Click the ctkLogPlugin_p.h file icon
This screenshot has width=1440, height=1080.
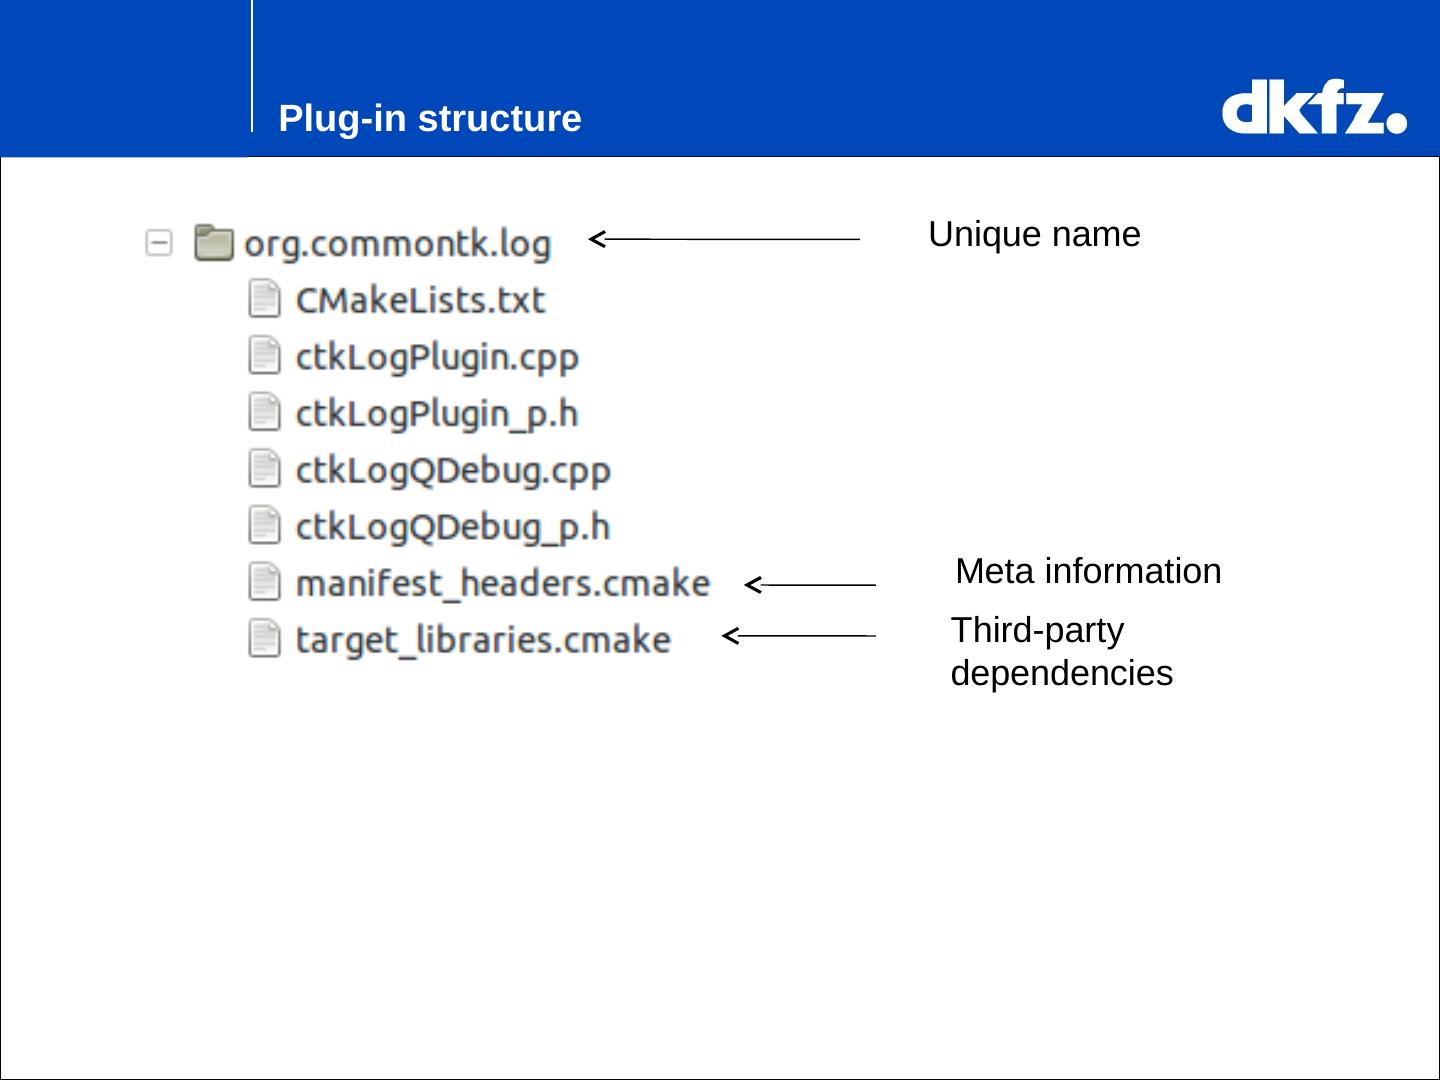(264, 412)
